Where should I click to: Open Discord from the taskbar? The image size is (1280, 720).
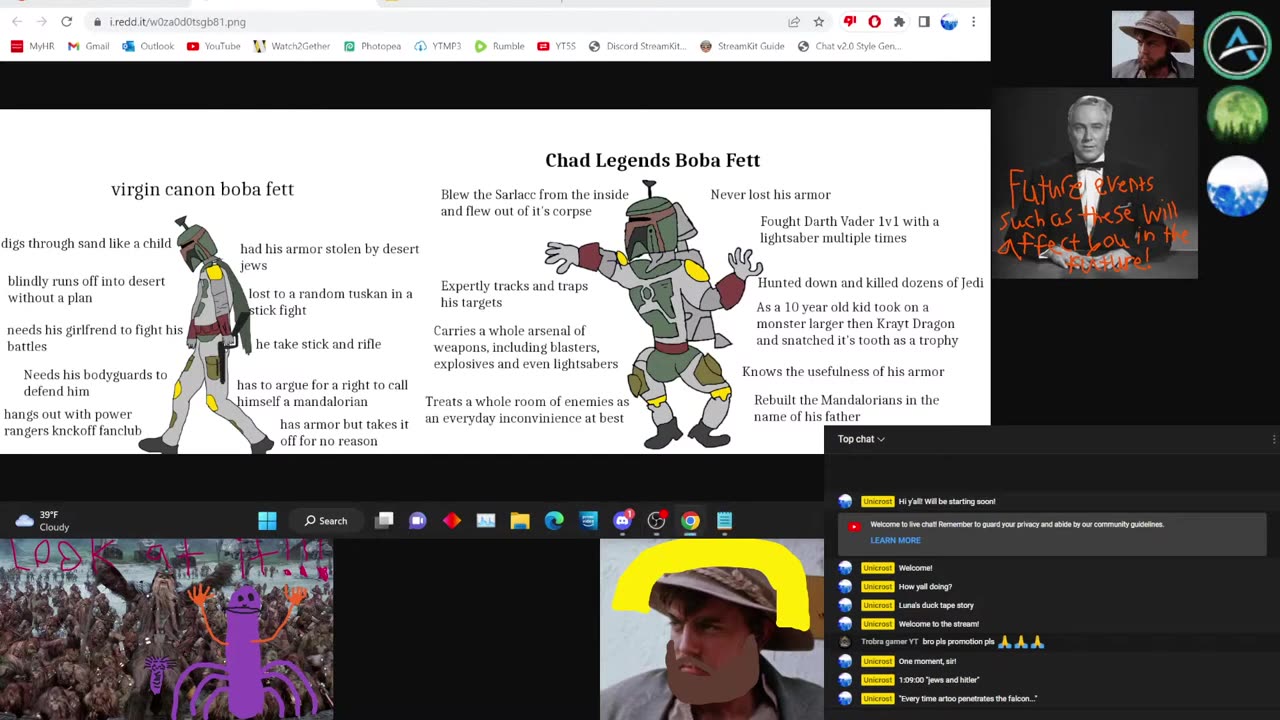pyautogui.click(x=622, y=521)
